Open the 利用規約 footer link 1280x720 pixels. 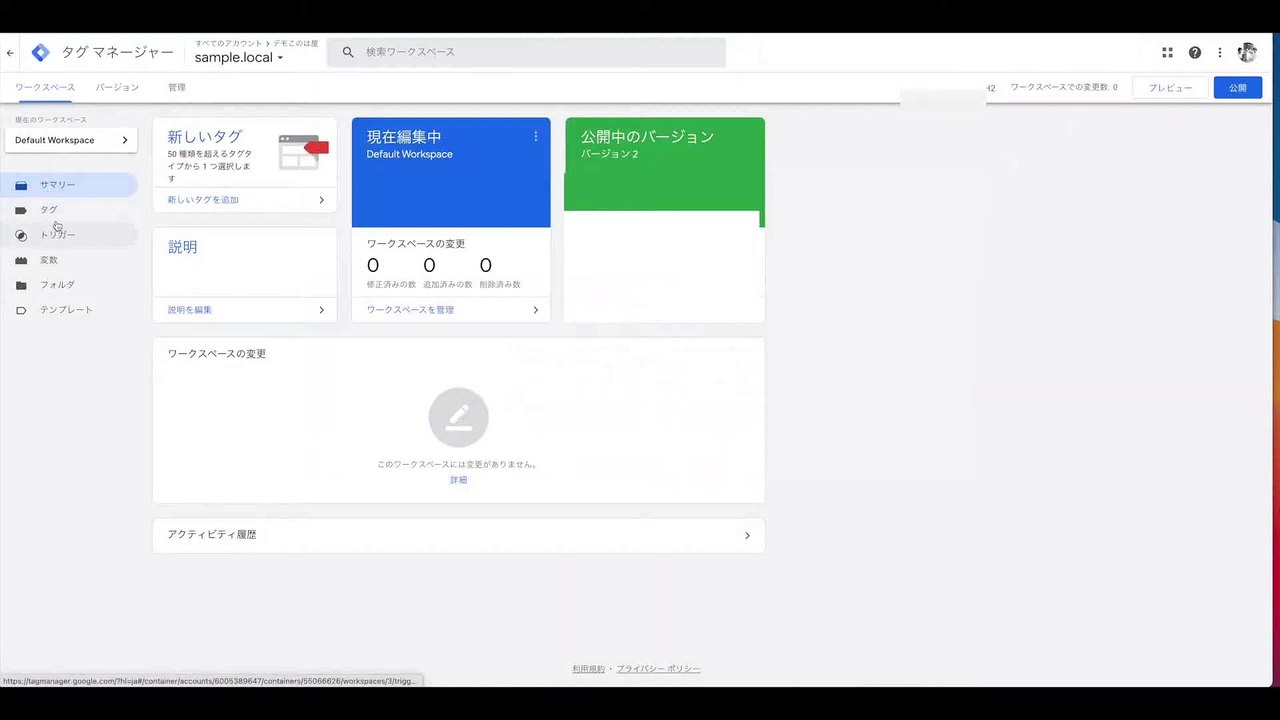[x=588, y=668]
